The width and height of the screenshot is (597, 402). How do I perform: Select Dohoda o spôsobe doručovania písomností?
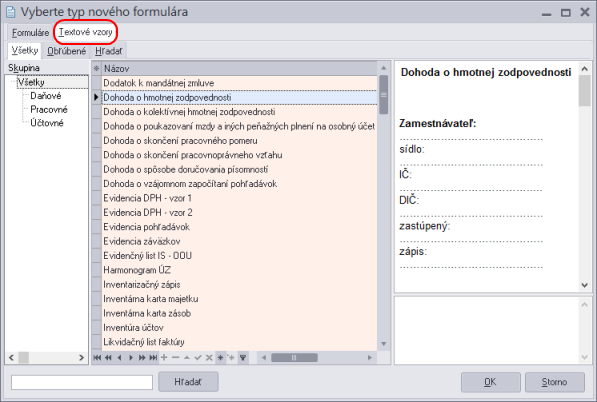point(240,169)
